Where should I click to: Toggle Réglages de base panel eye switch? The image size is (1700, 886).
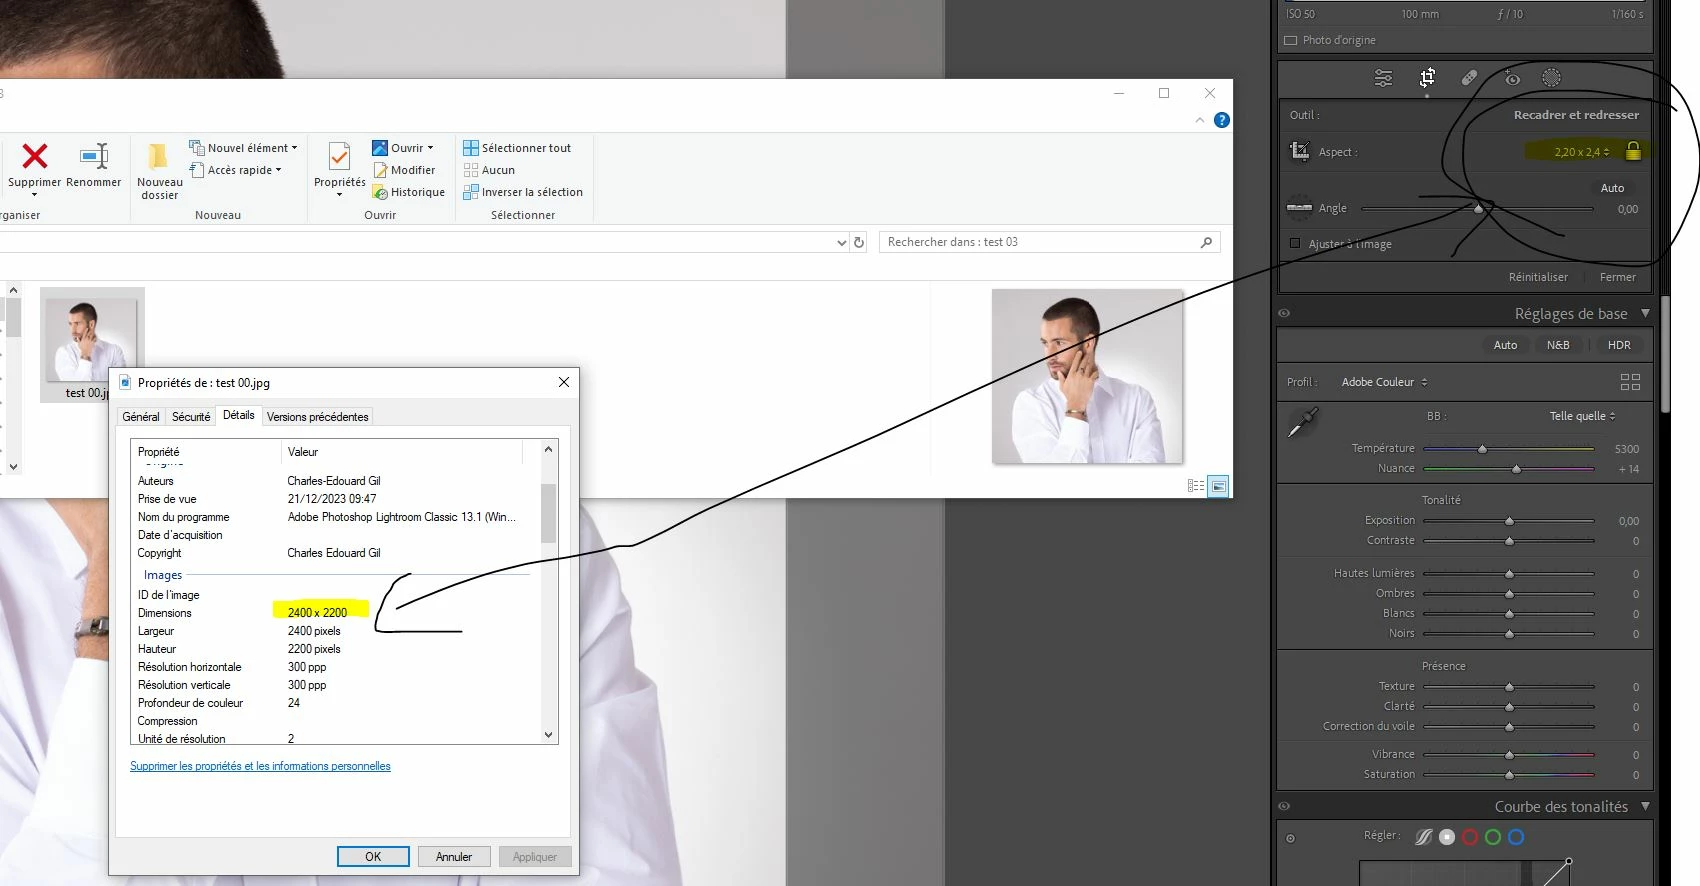point(1284,313)
